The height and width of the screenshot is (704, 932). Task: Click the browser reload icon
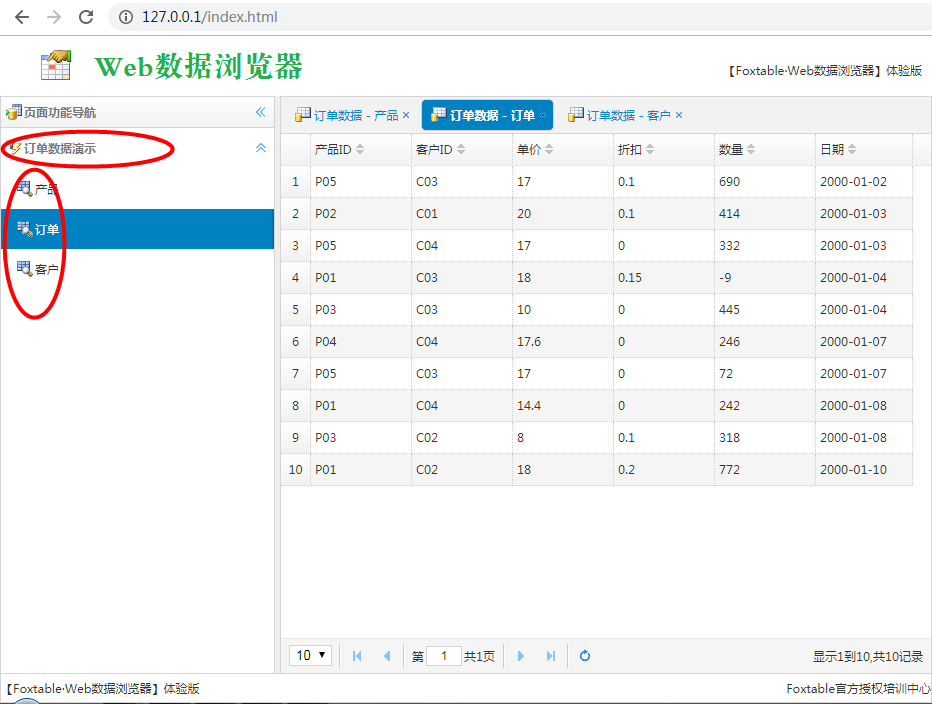[x=86, y=17]
